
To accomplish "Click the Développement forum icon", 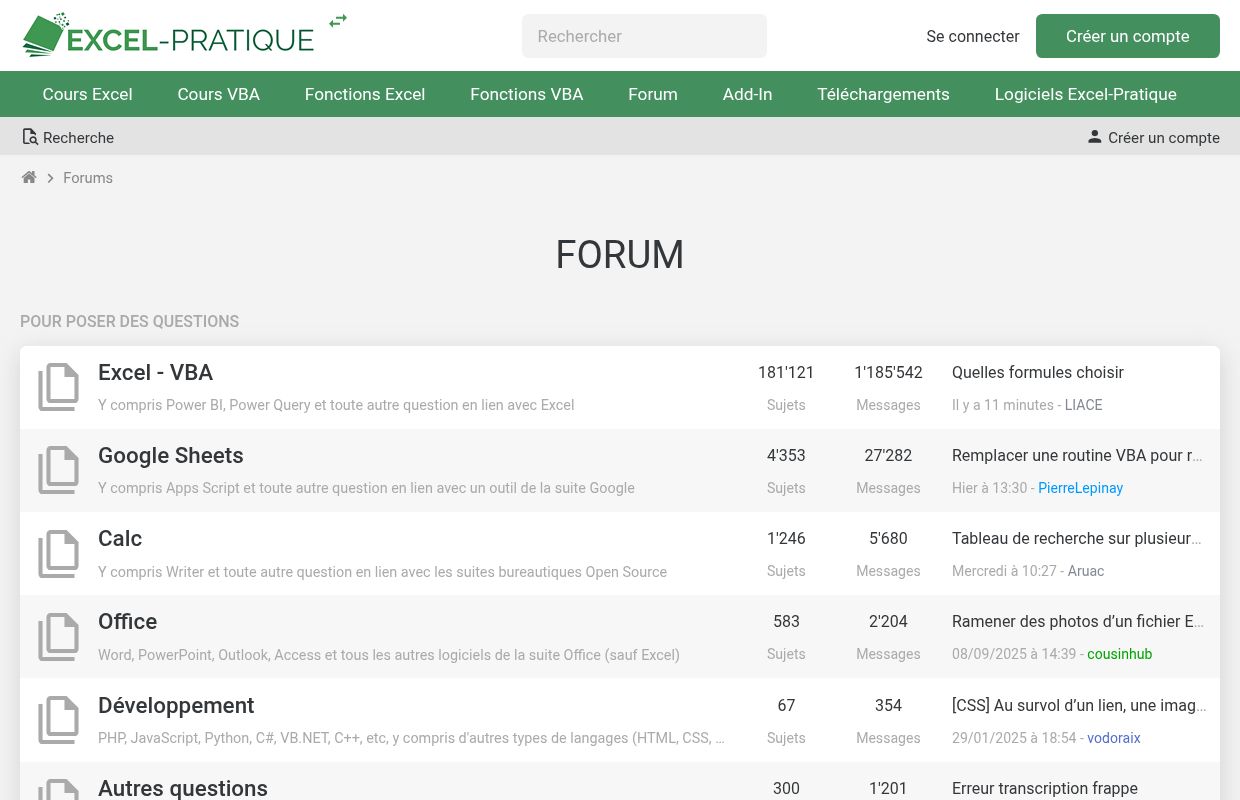I will click(58, 720).
